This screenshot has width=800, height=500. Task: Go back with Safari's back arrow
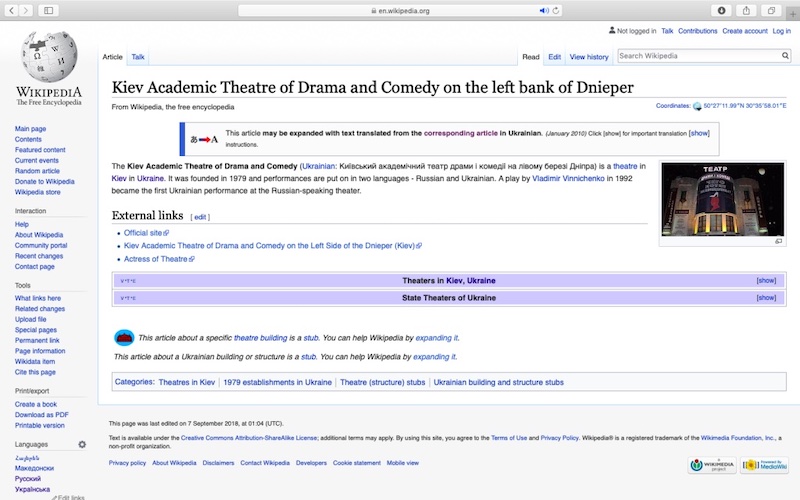(x=11, y=10)
